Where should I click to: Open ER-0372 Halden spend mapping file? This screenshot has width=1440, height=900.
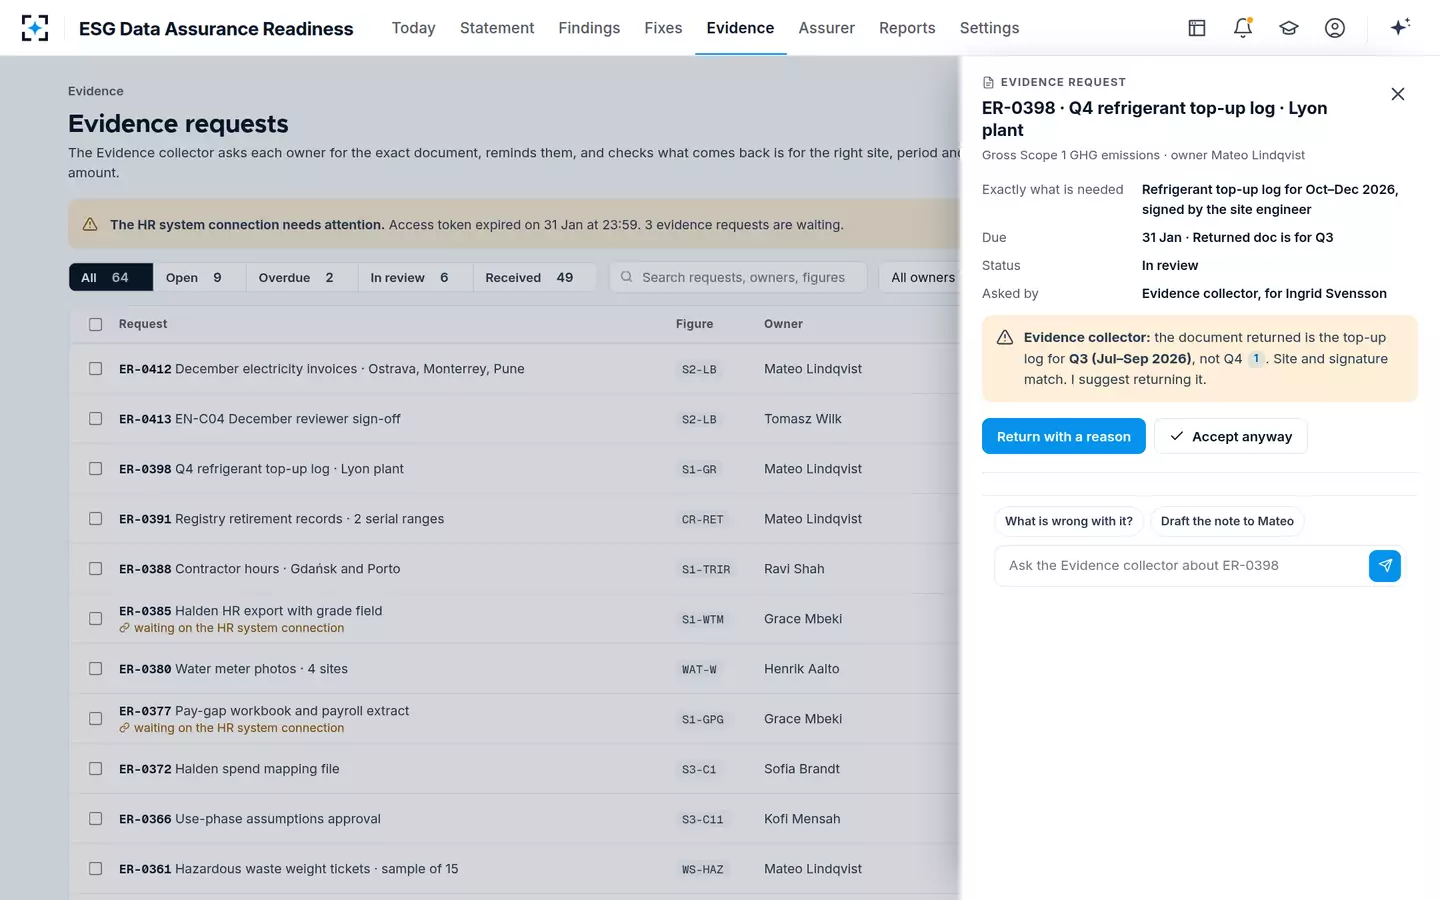pyautogui.click(x=229, y=769)
